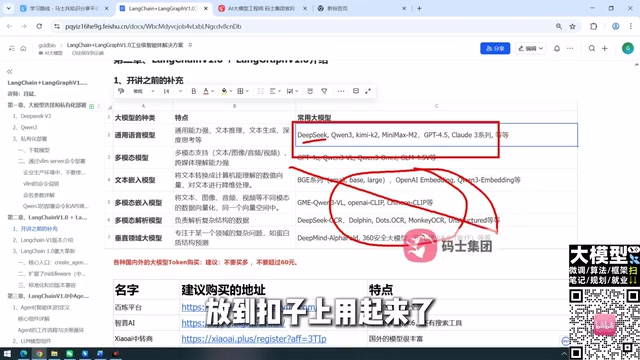Viewport: 640px width, 360px height.
Task: Open File Explorer from the taskbar
Action: click(54, 353)
